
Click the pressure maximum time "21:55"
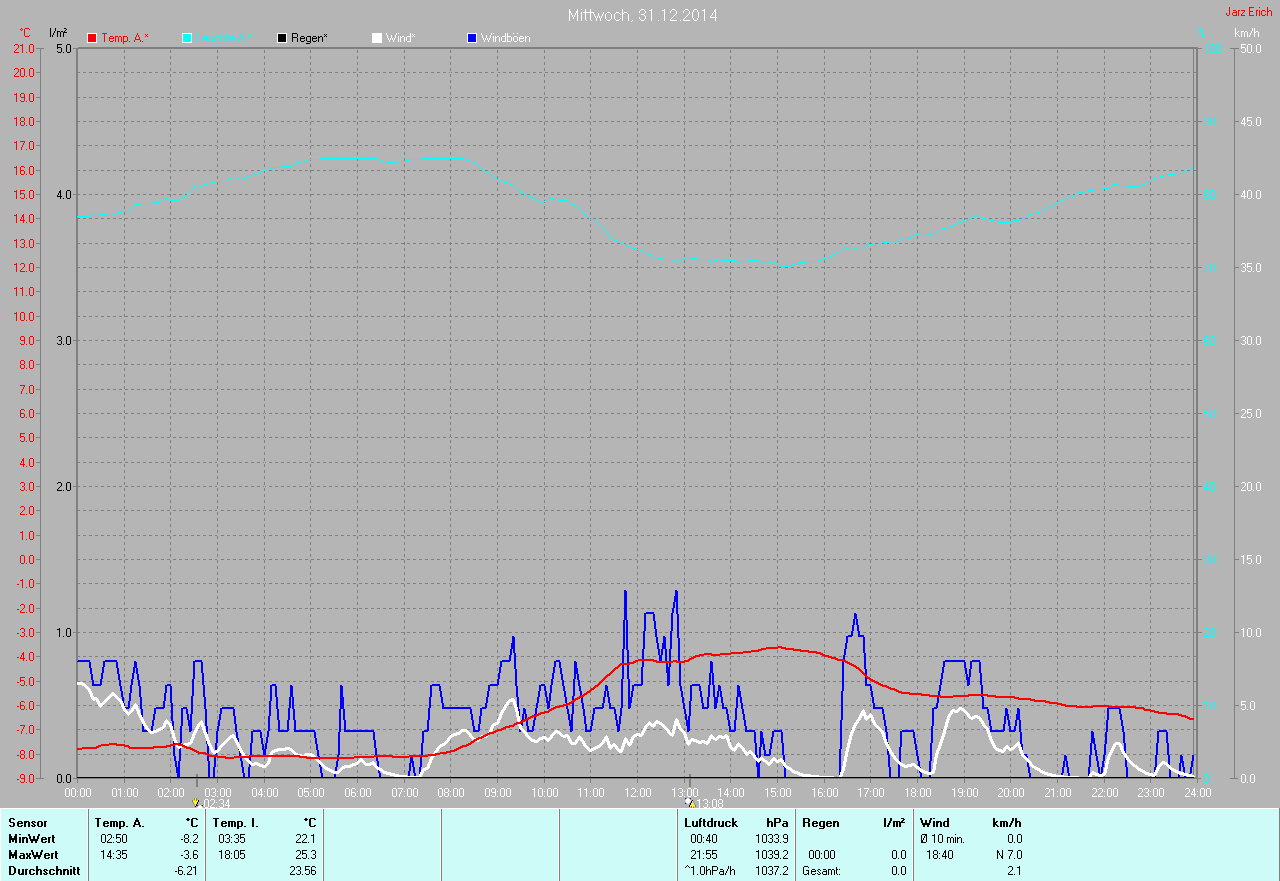click(x=704, y=855)
